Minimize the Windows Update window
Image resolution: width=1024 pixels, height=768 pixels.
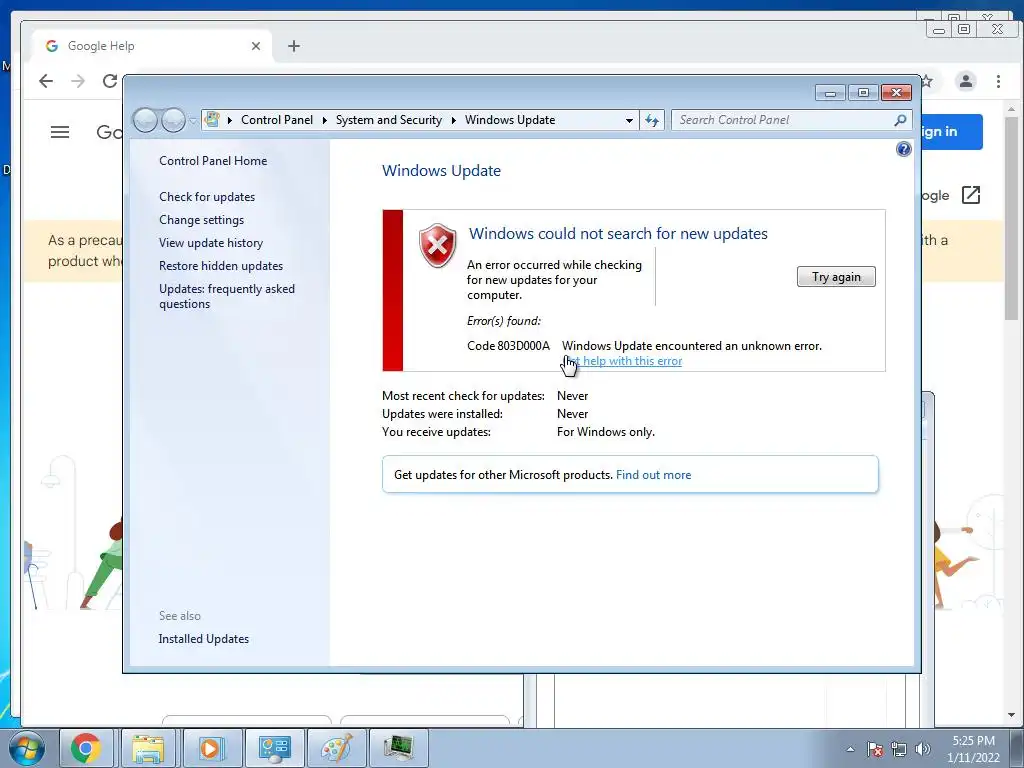(830, 93)
